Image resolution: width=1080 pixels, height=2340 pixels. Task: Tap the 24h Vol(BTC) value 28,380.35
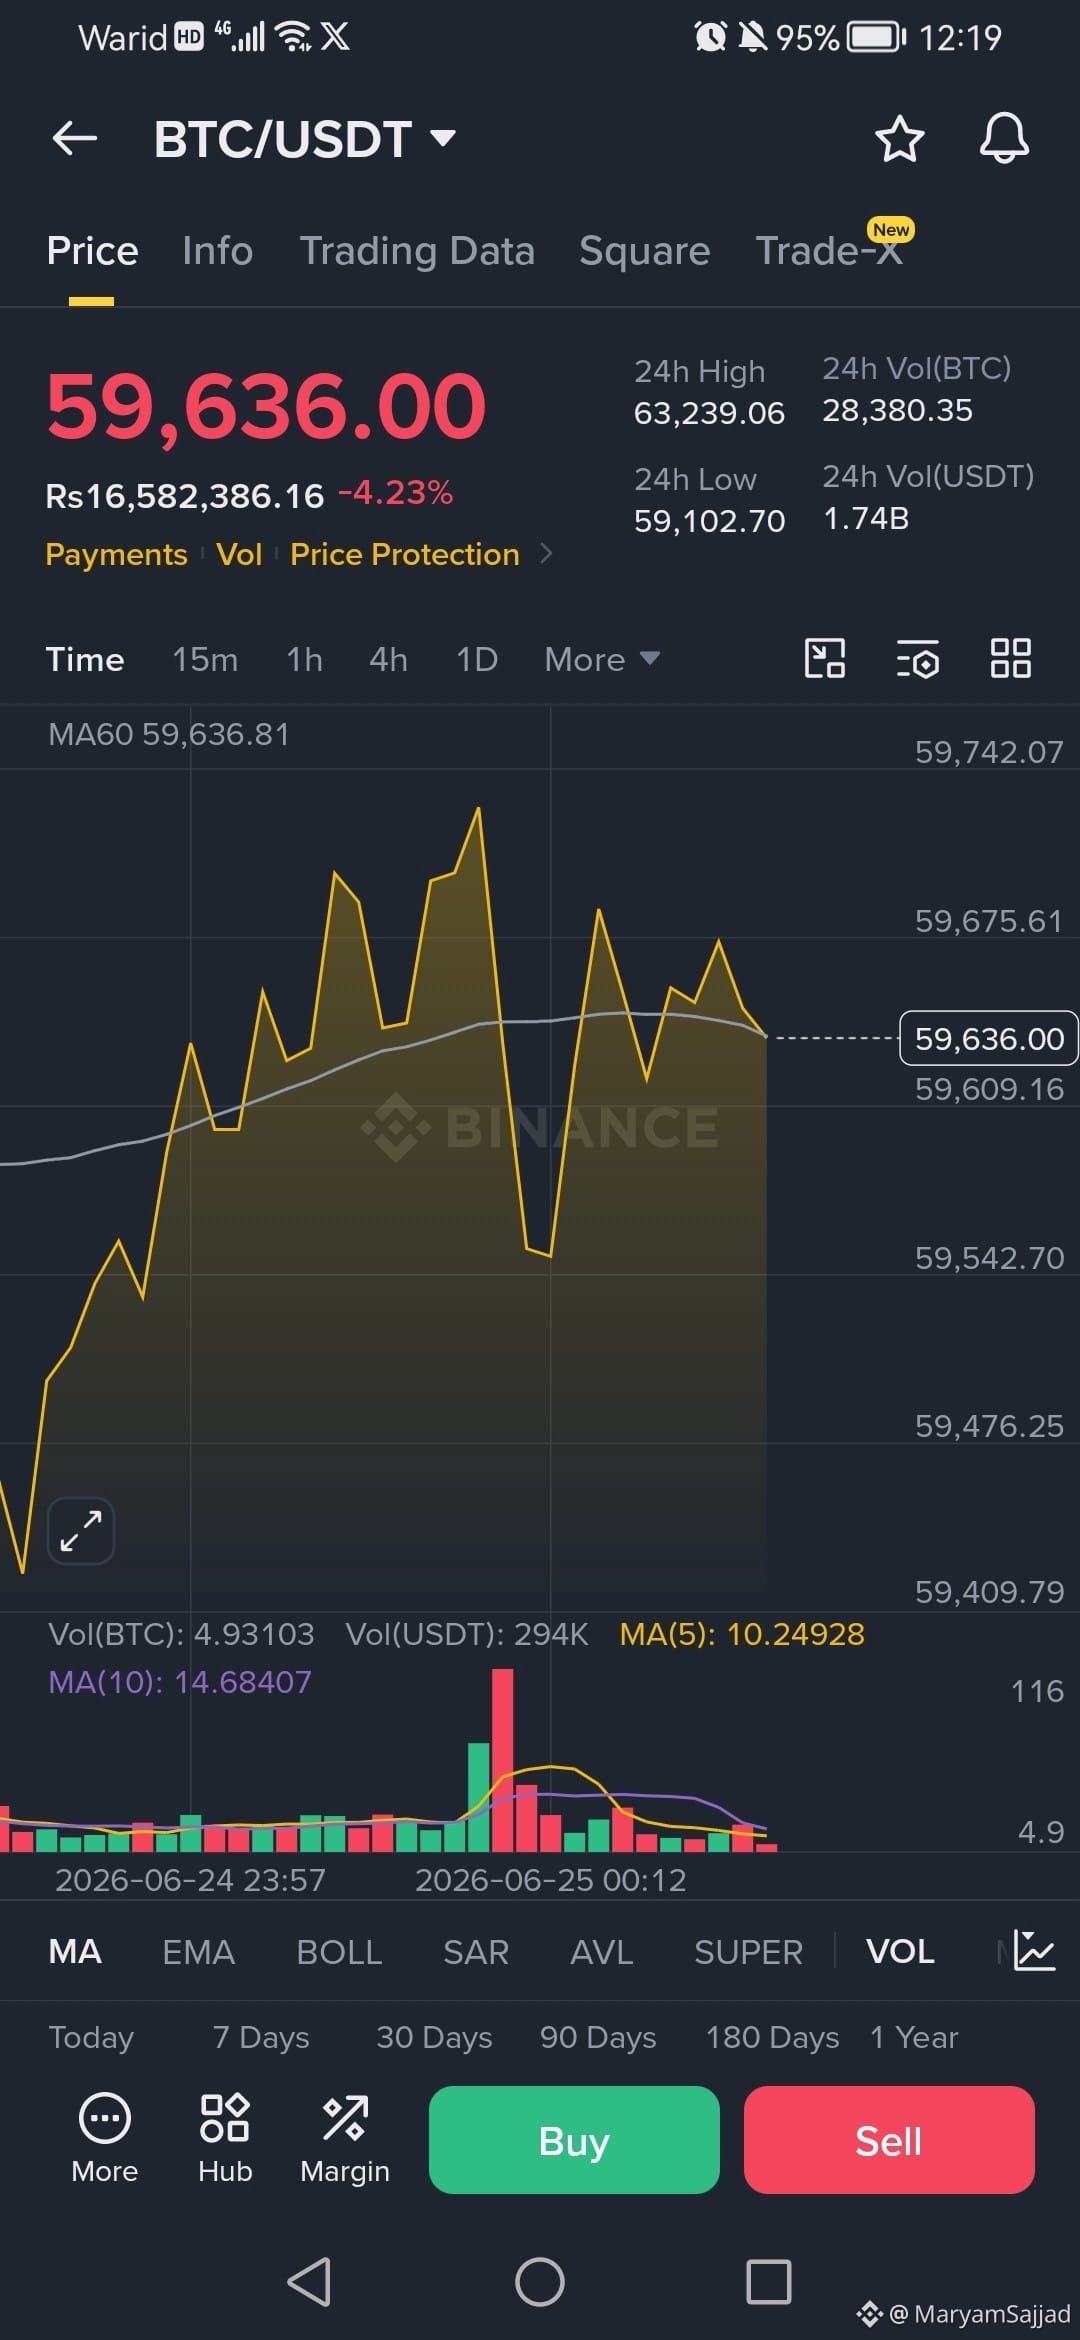897,410
